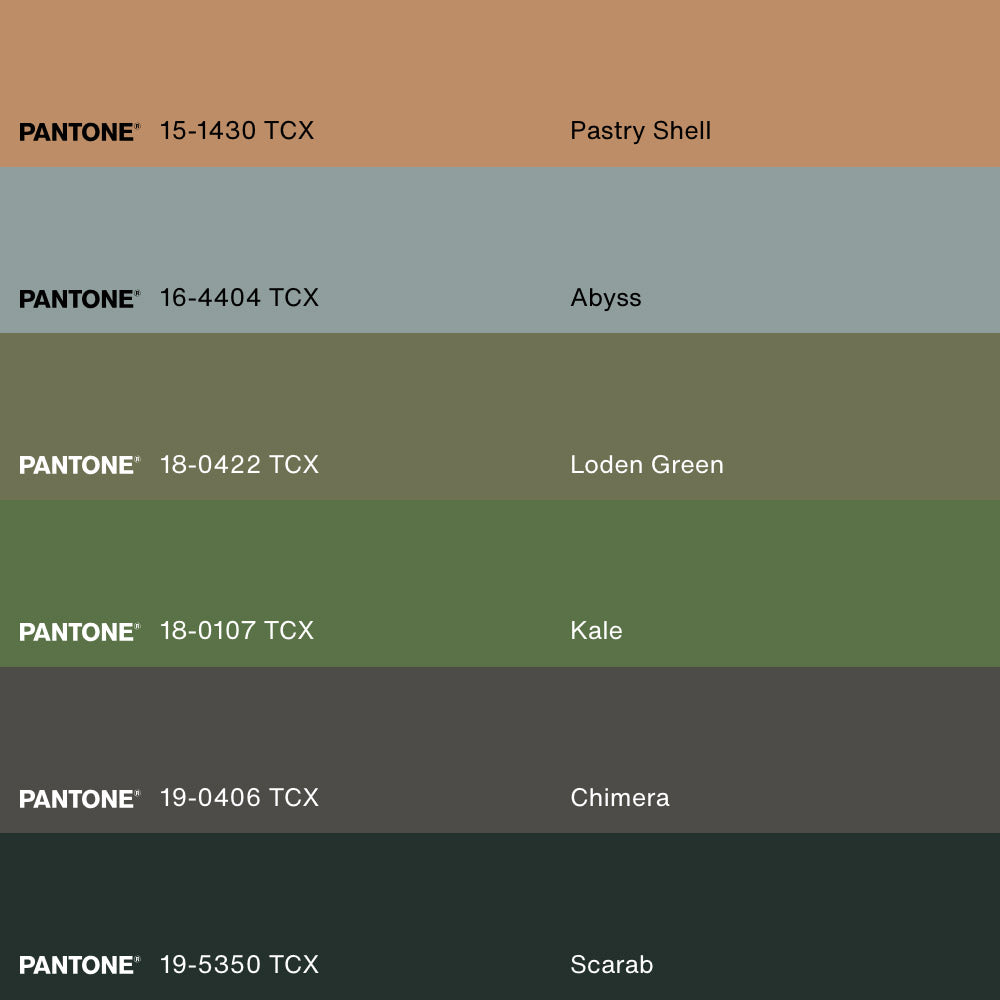Select the Pastry Shell color name
This screenshot has width=1000, height=1000.
pos(640,131)
